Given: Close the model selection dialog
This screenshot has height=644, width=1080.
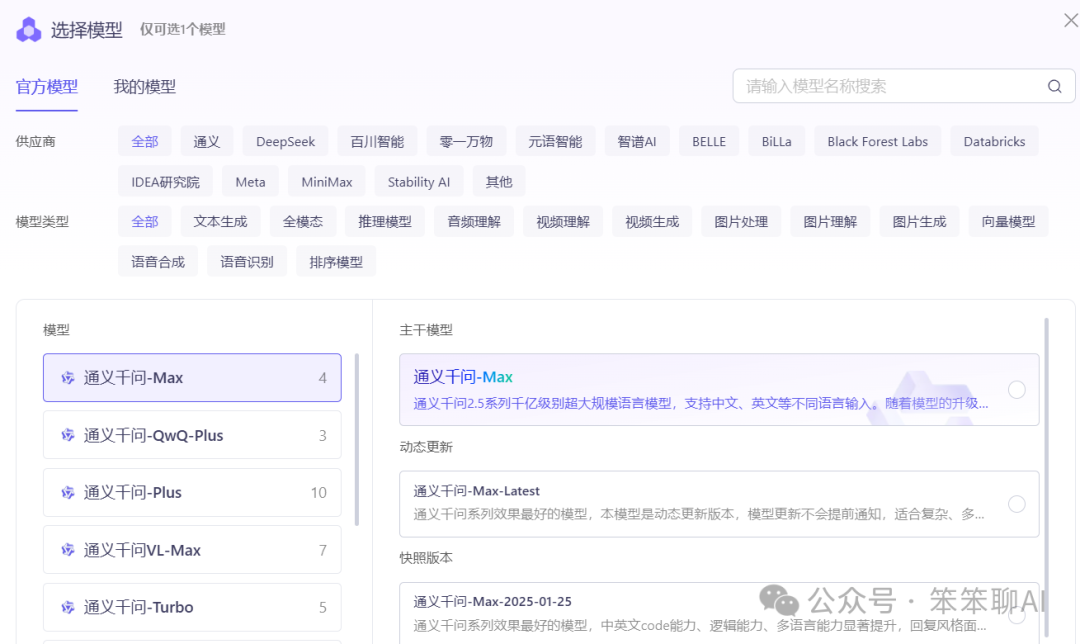Looking at the screenshot, I should pos(1070,21).
